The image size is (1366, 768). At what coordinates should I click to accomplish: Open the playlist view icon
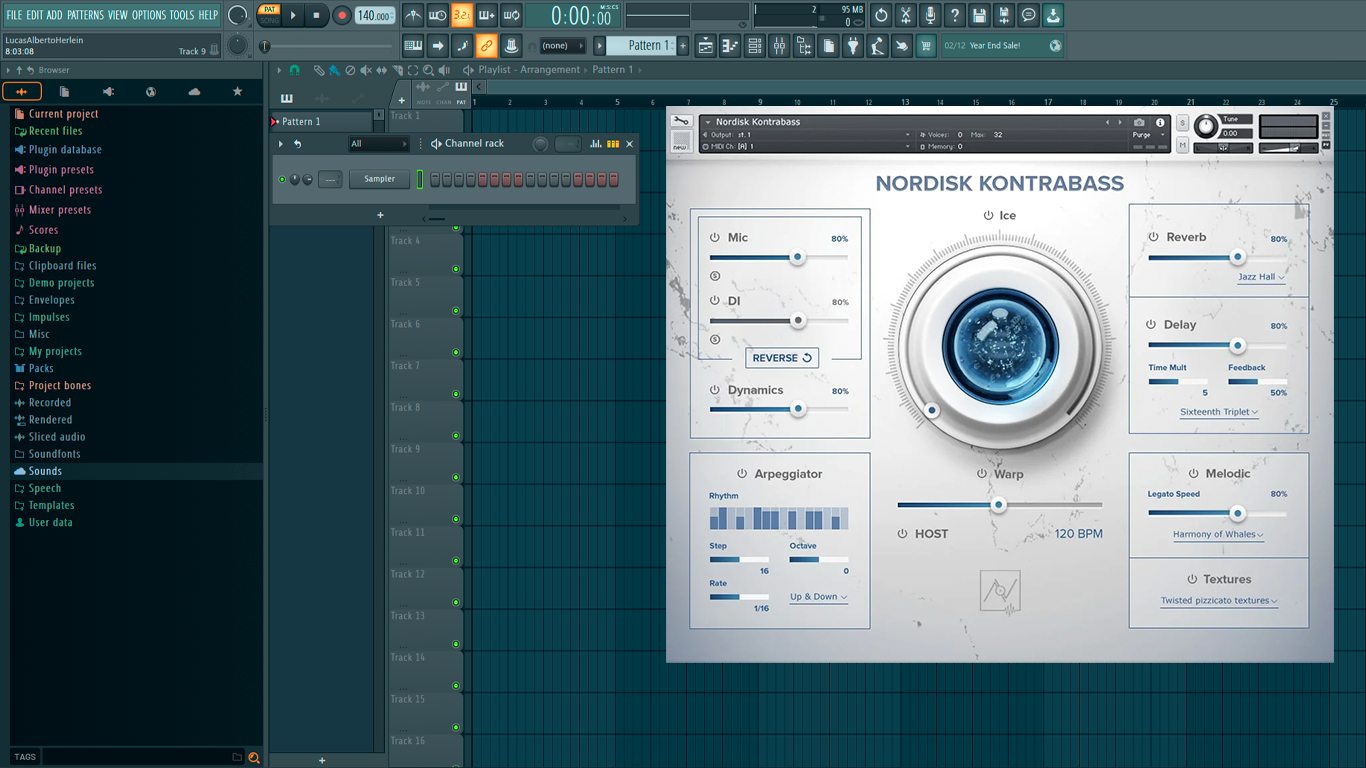(x=706, y=46)
